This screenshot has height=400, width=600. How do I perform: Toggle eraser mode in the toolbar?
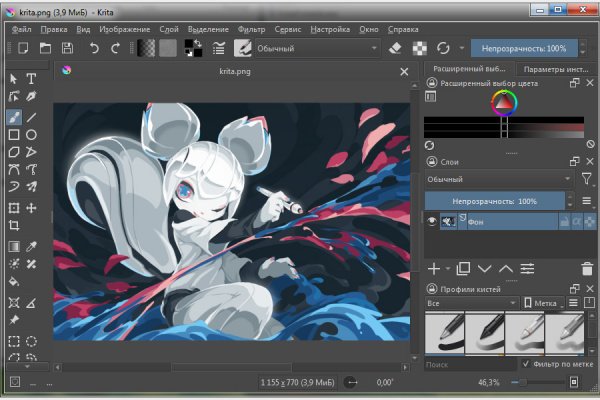pos(395,48)
